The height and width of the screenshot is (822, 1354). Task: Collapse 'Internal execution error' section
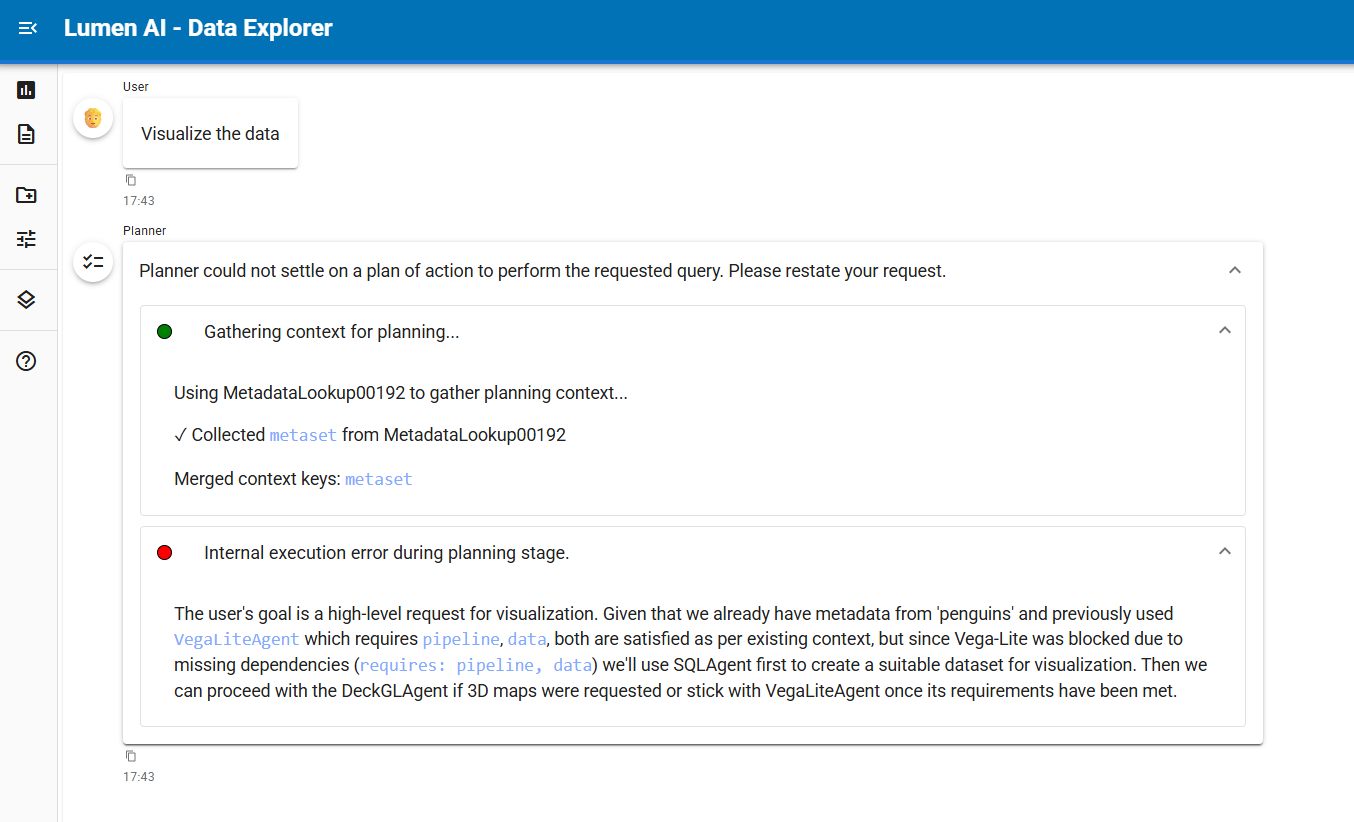pyautogui.click(x=1224, y=552)
